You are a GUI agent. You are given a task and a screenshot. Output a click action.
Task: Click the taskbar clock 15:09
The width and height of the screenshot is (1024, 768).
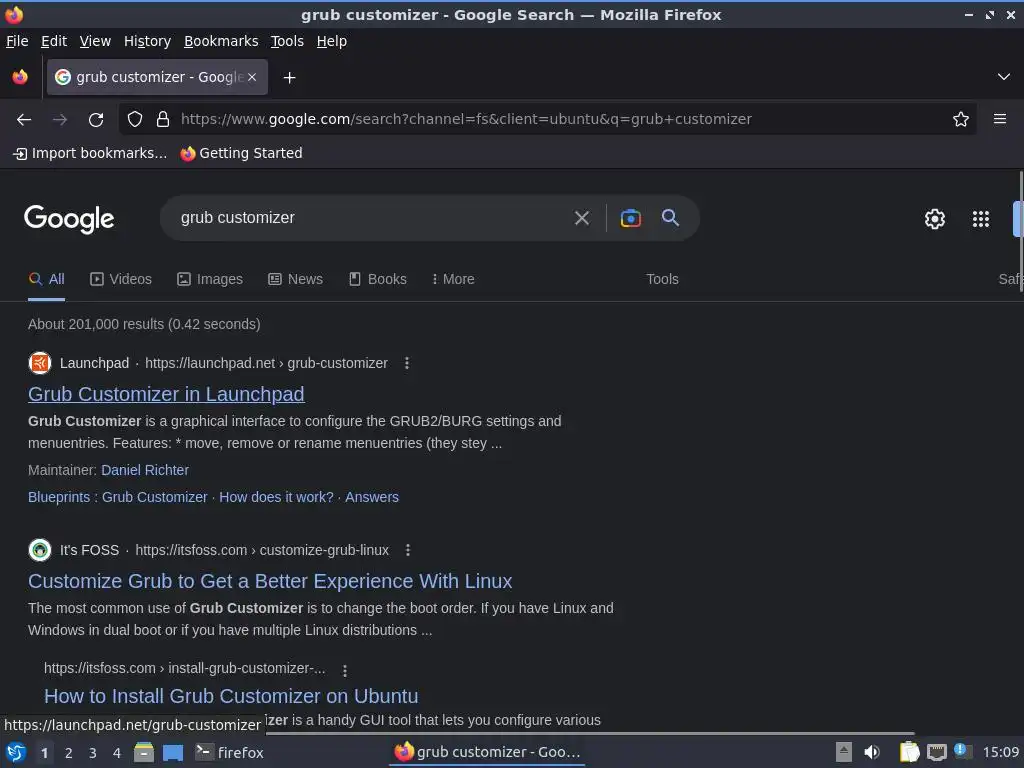click(1000, 753)
